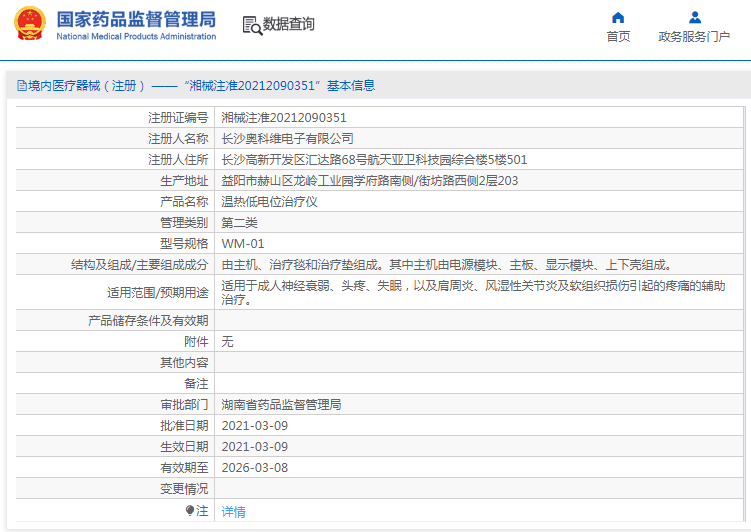Screen dimensions: 751x532
Task: Select 无 in the 附件 row
Action: (228, 342)
